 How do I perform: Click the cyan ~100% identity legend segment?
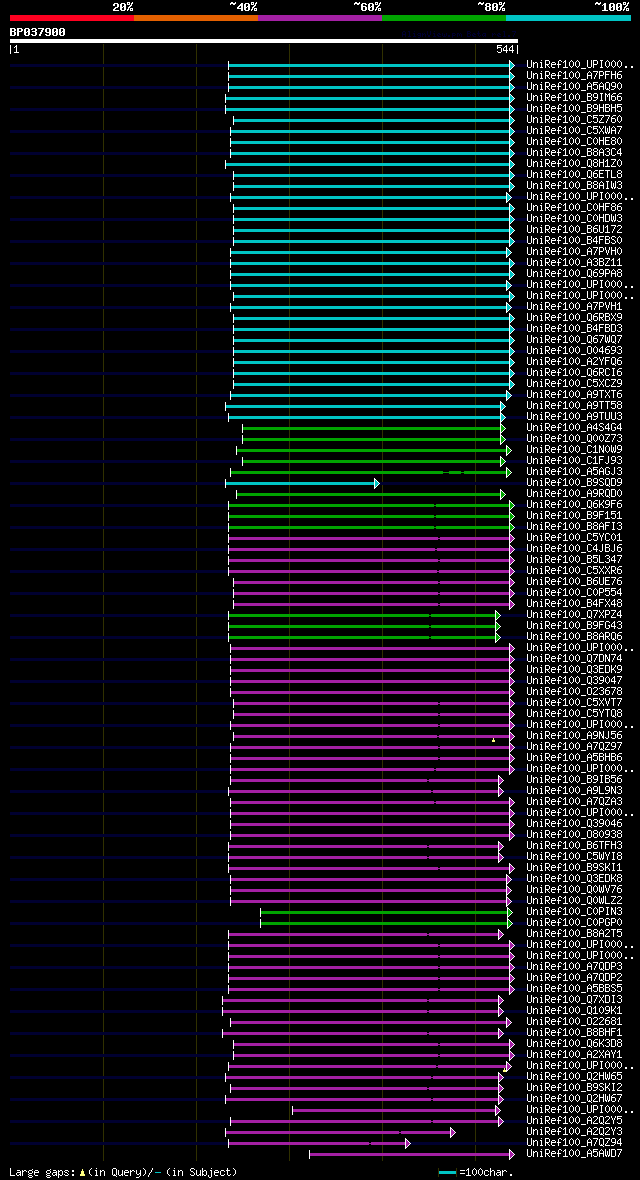[x=568, y=17]
